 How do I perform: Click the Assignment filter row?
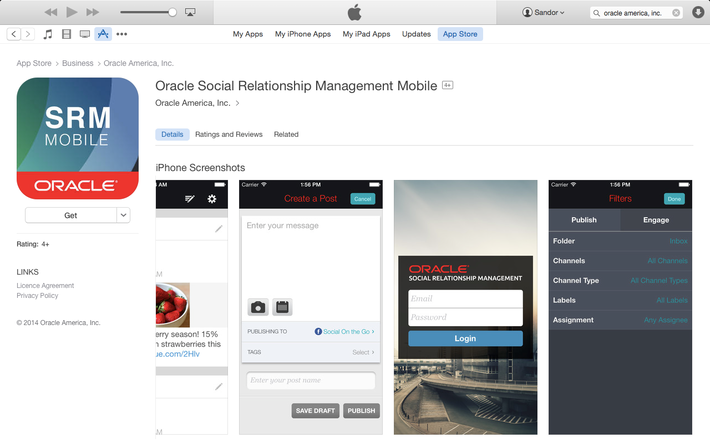click(620, 320)
